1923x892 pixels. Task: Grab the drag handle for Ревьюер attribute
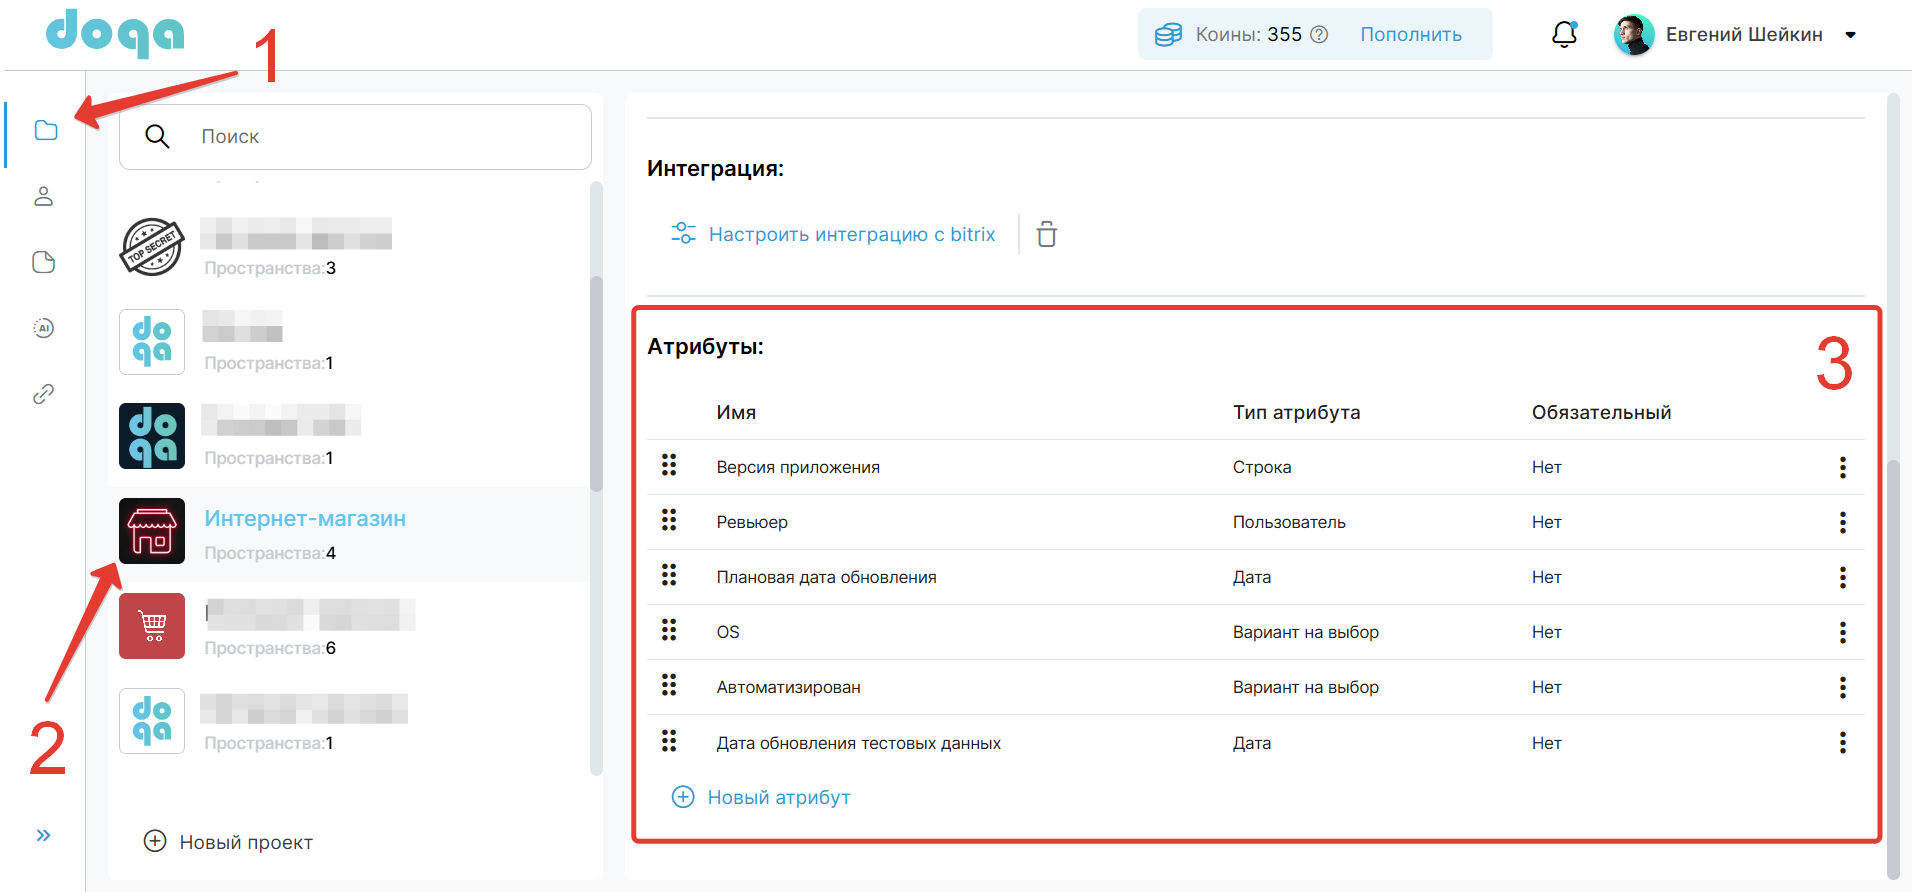pos(669,521)
